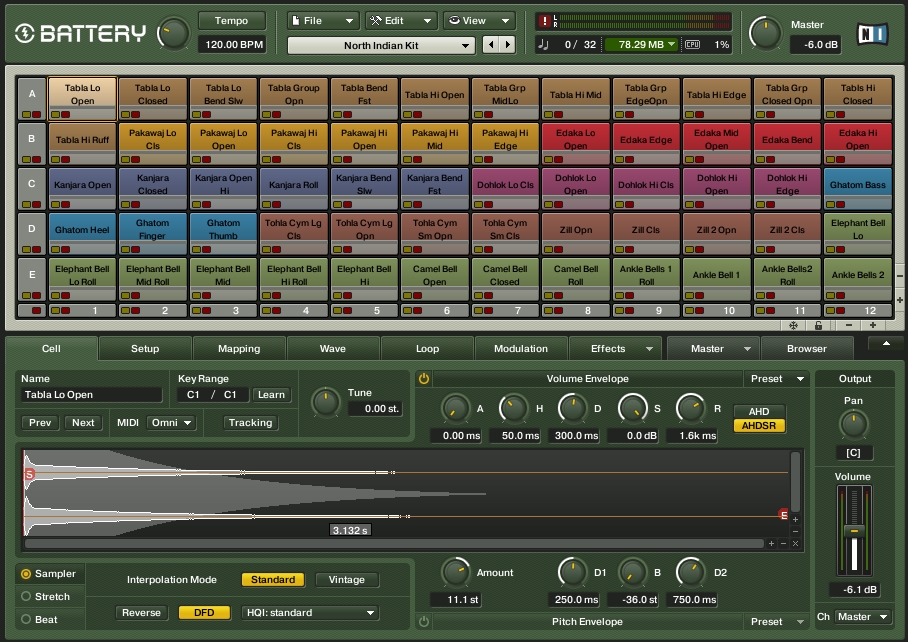Solo row A with yellow button
The width and height of the screenshot is (908, 642).
[x=26, y=115]
